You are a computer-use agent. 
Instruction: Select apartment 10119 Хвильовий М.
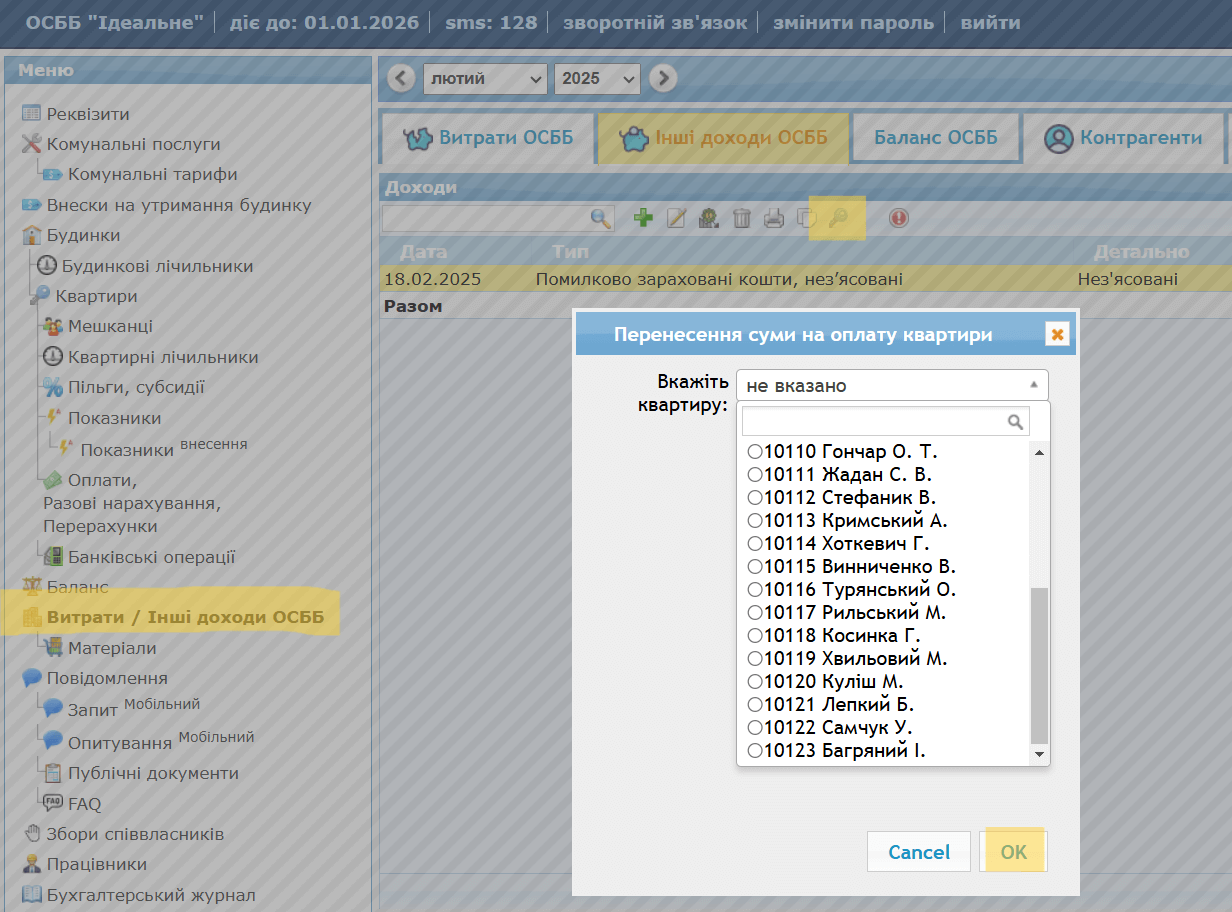[x=848, y=658]
